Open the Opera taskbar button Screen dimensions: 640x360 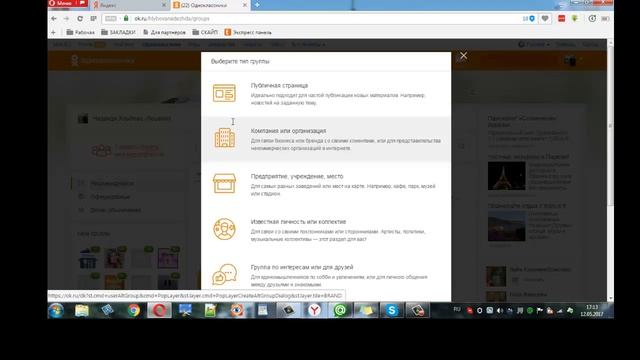tap(159, 311)
